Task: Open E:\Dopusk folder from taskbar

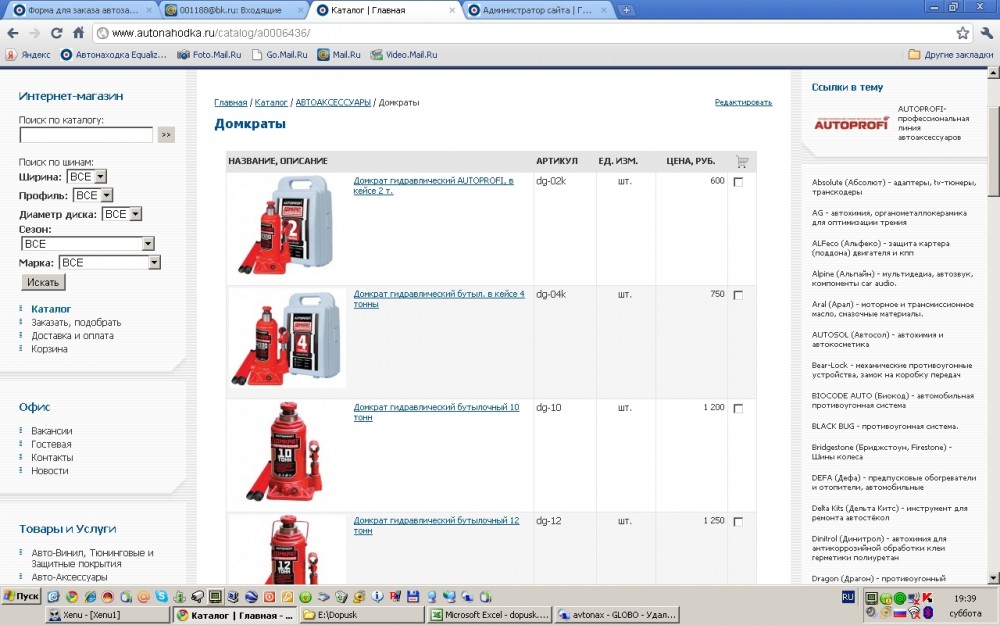Action: 362,615
